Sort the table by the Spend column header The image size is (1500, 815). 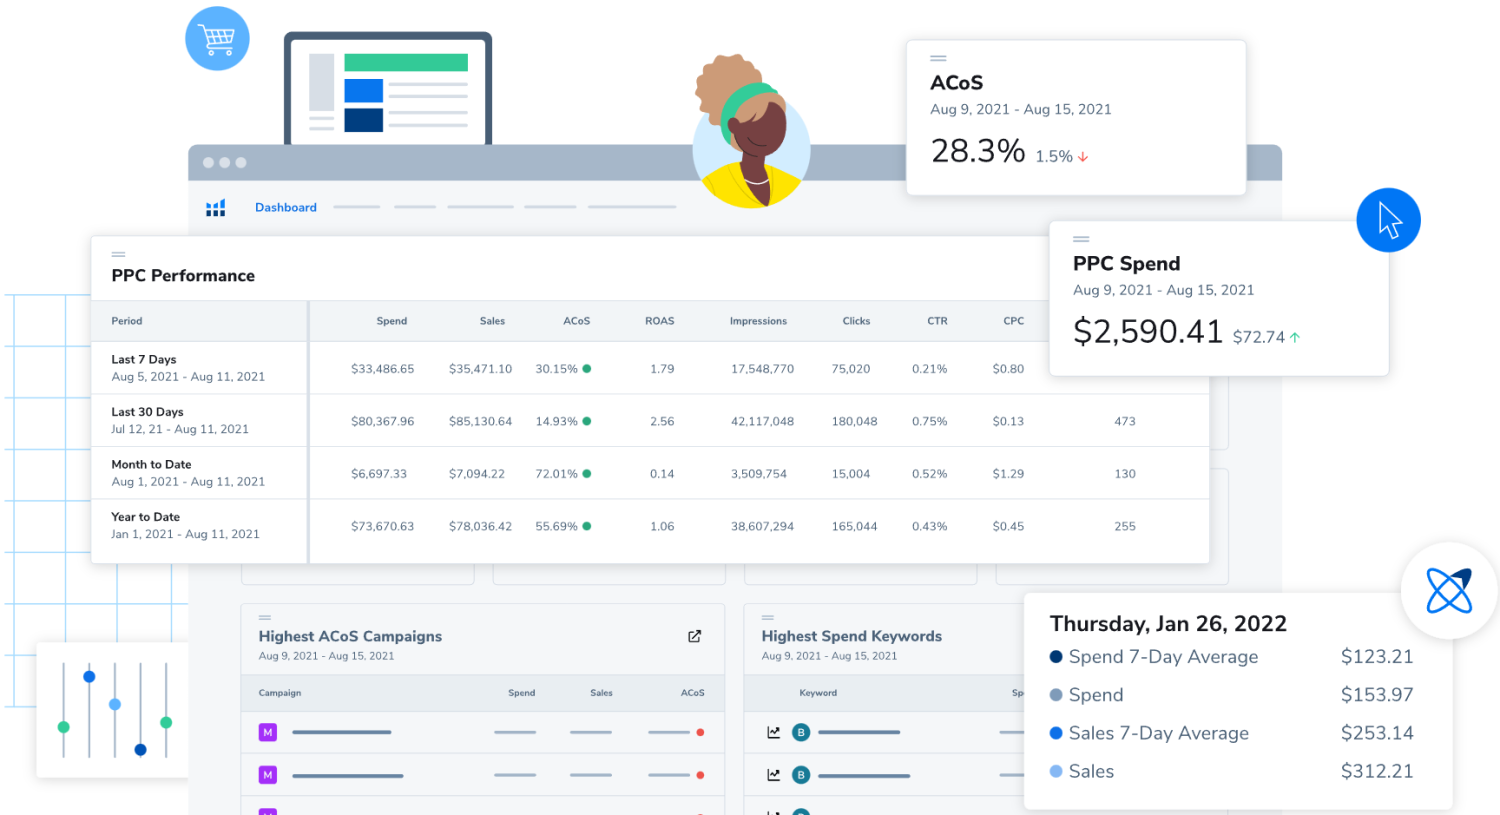tap(391, 321)
